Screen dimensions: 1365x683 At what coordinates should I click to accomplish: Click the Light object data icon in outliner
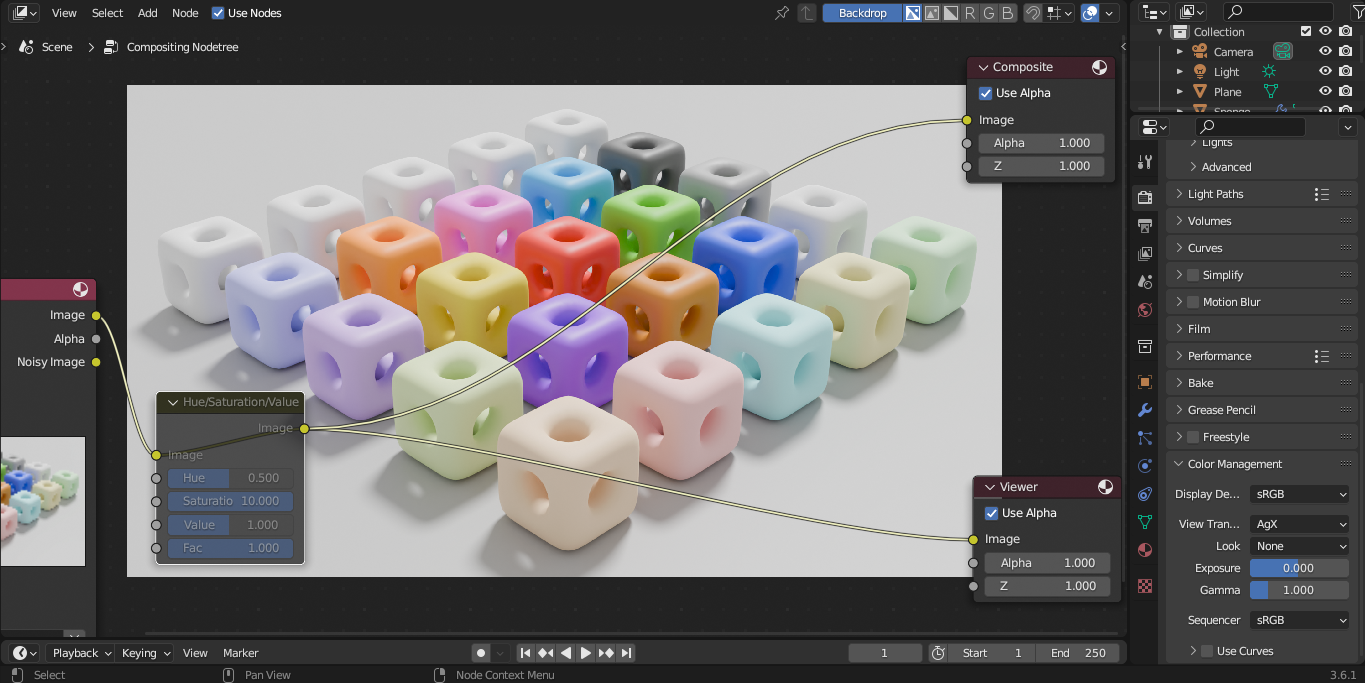1269,72
